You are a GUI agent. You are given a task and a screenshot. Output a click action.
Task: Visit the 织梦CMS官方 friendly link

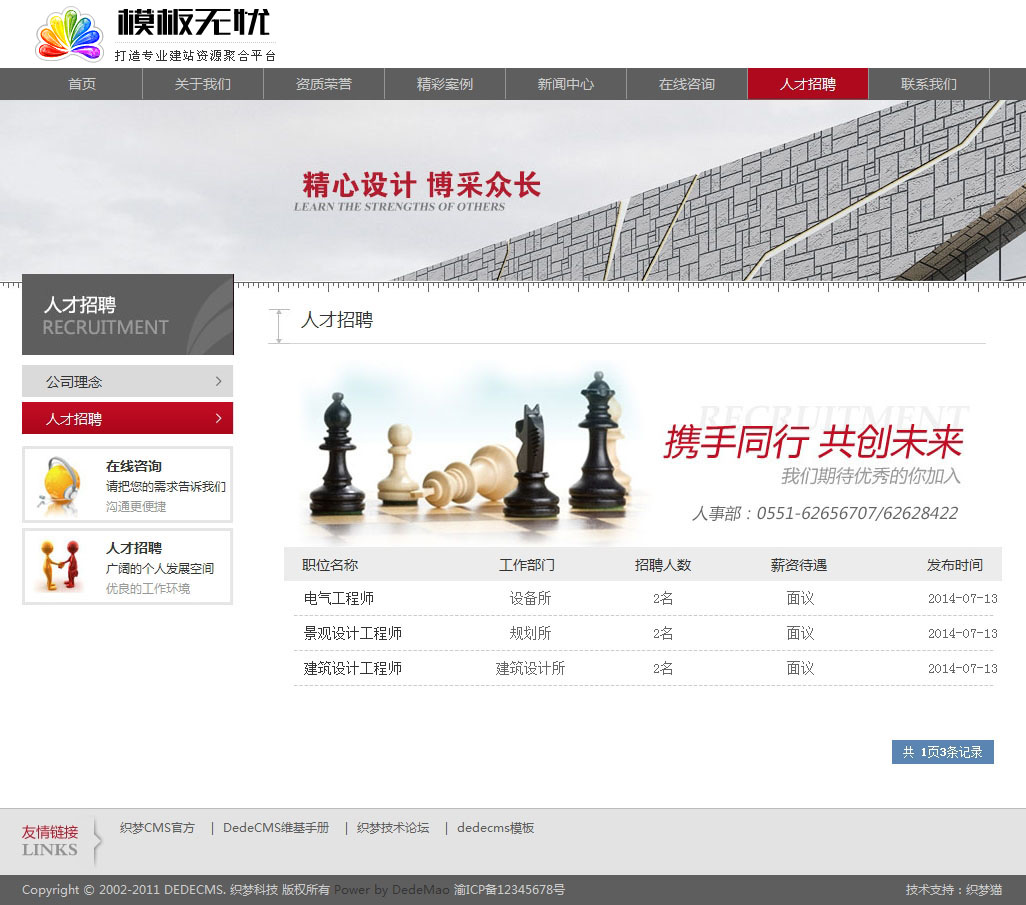(x=157, y=828)
